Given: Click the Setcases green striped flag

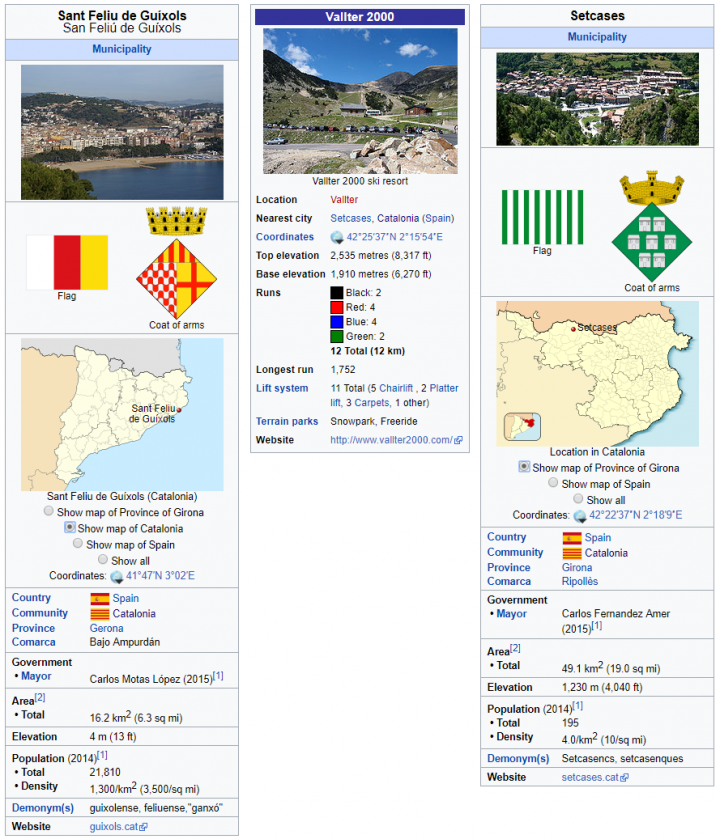Looking at the screenshot, I should point(542,217).
